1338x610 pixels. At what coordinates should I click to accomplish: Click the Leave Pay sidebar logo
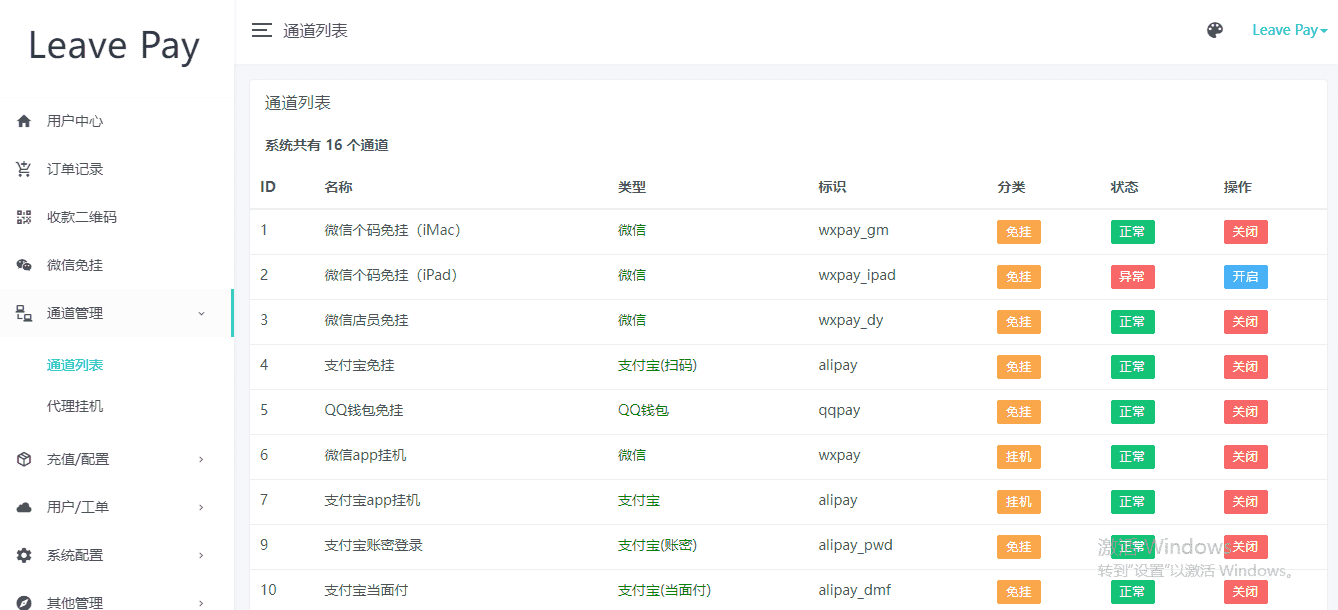[x=114, y=46]
